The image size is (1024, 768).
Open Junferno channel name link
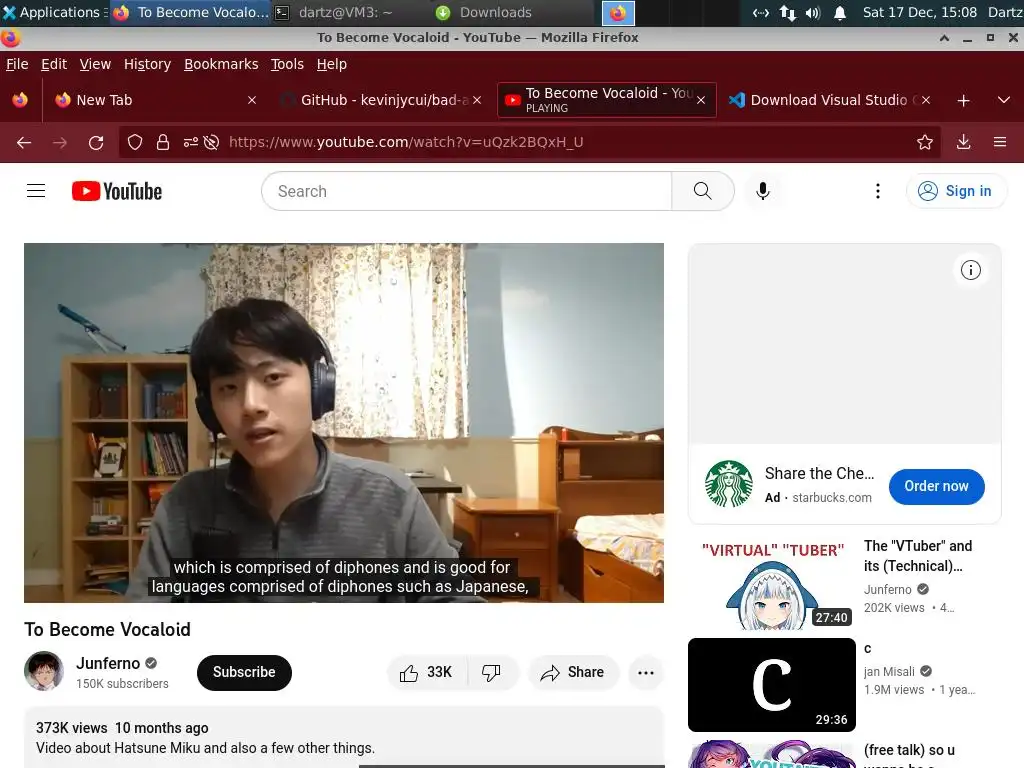(x=108, y=663)
